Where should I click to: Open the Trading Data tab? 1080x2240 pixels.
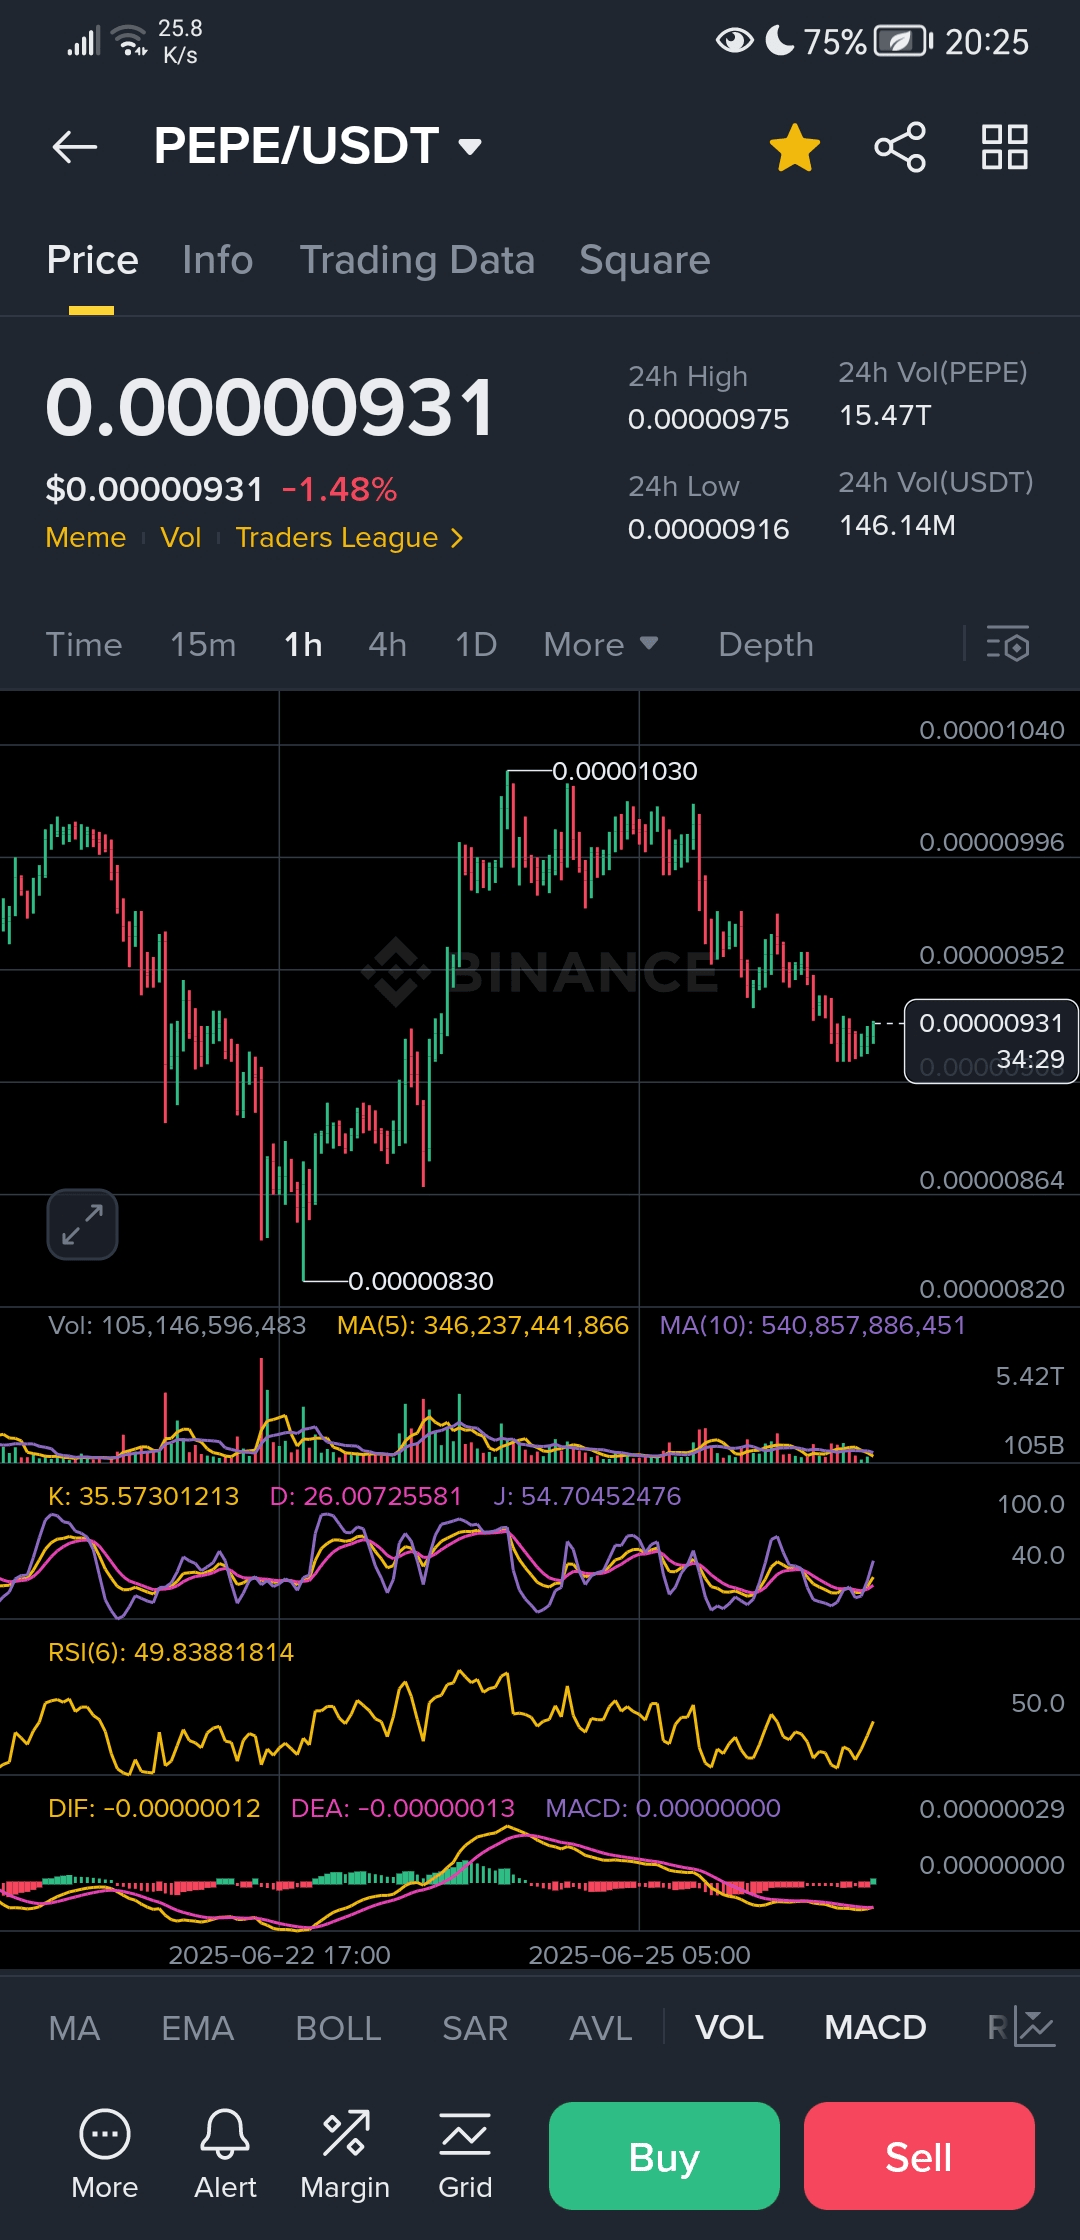(x=417, y=260)
